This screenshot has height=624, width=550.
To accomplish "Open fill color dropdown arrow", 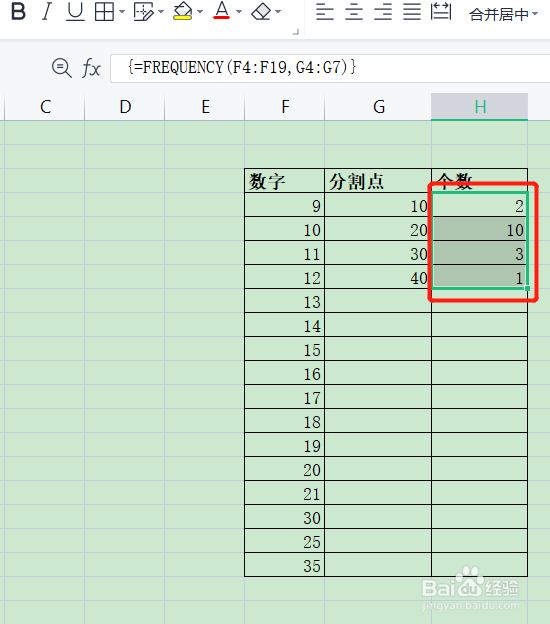I will click(200, 12).
